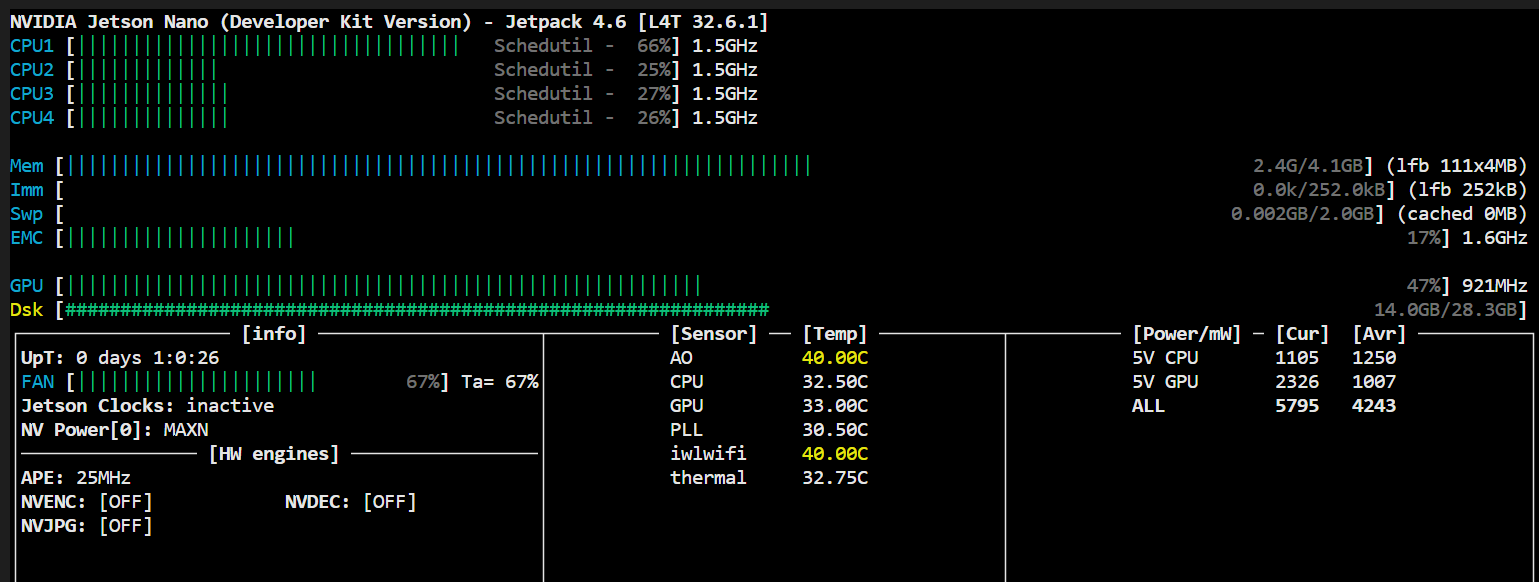The image size is (1539, 582).
Task: Select 'APE: 25MHz' entry
Action: click(x=76, y=478)
